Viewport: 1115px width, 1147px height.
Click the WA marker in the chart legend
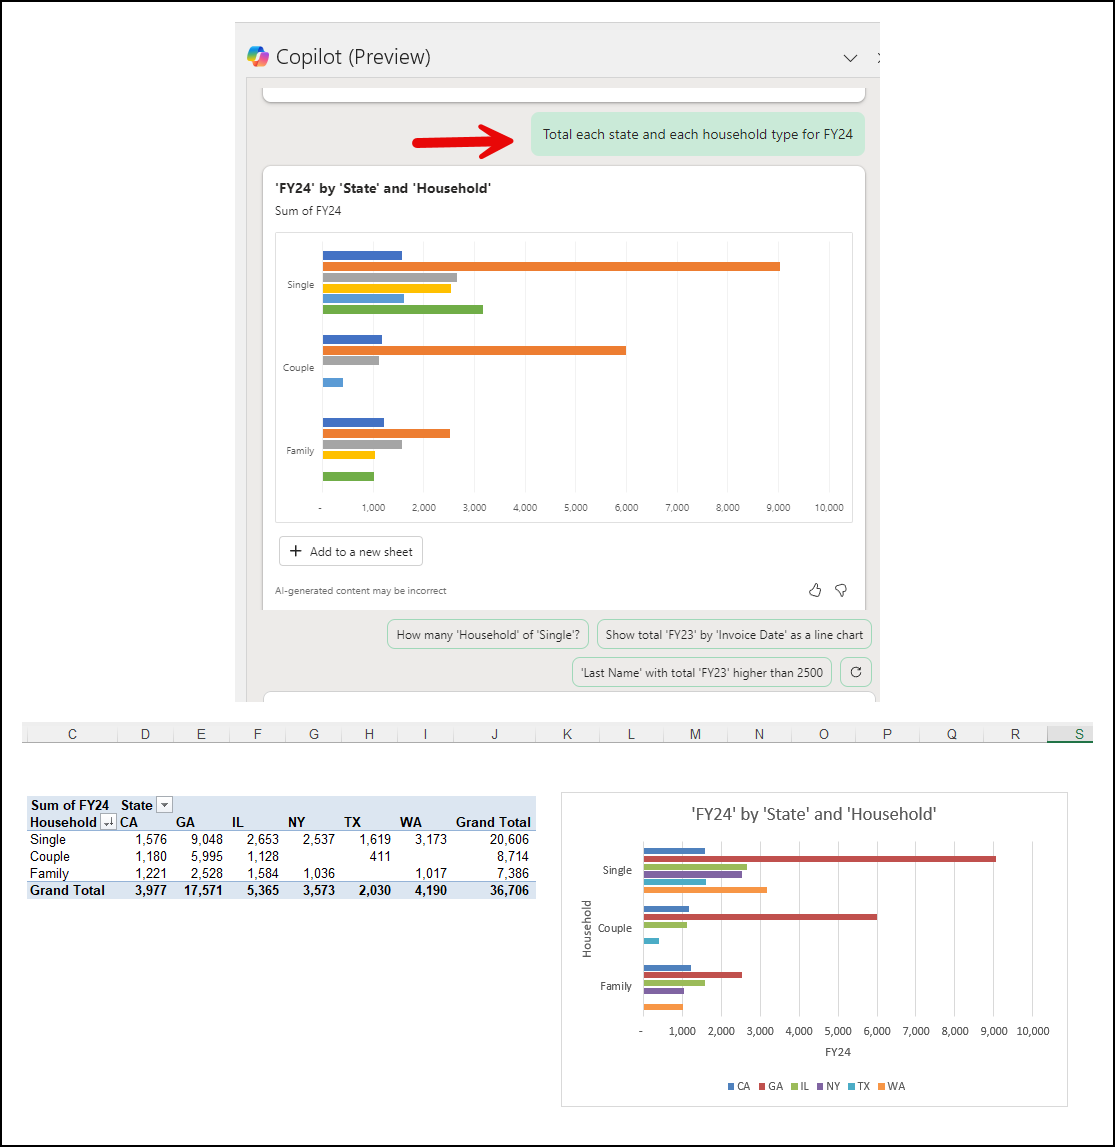click(881, 1086)
